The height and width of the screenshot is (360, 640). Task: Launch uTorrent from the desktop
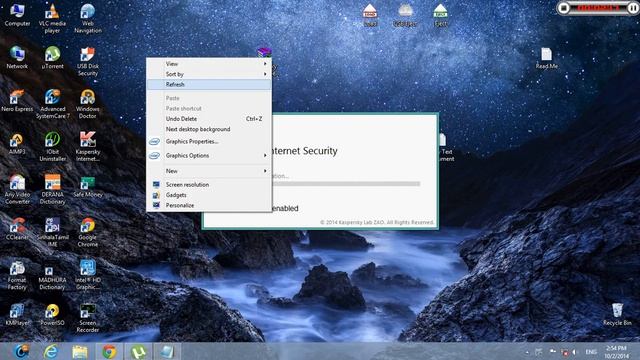click(x=52, y=58)
